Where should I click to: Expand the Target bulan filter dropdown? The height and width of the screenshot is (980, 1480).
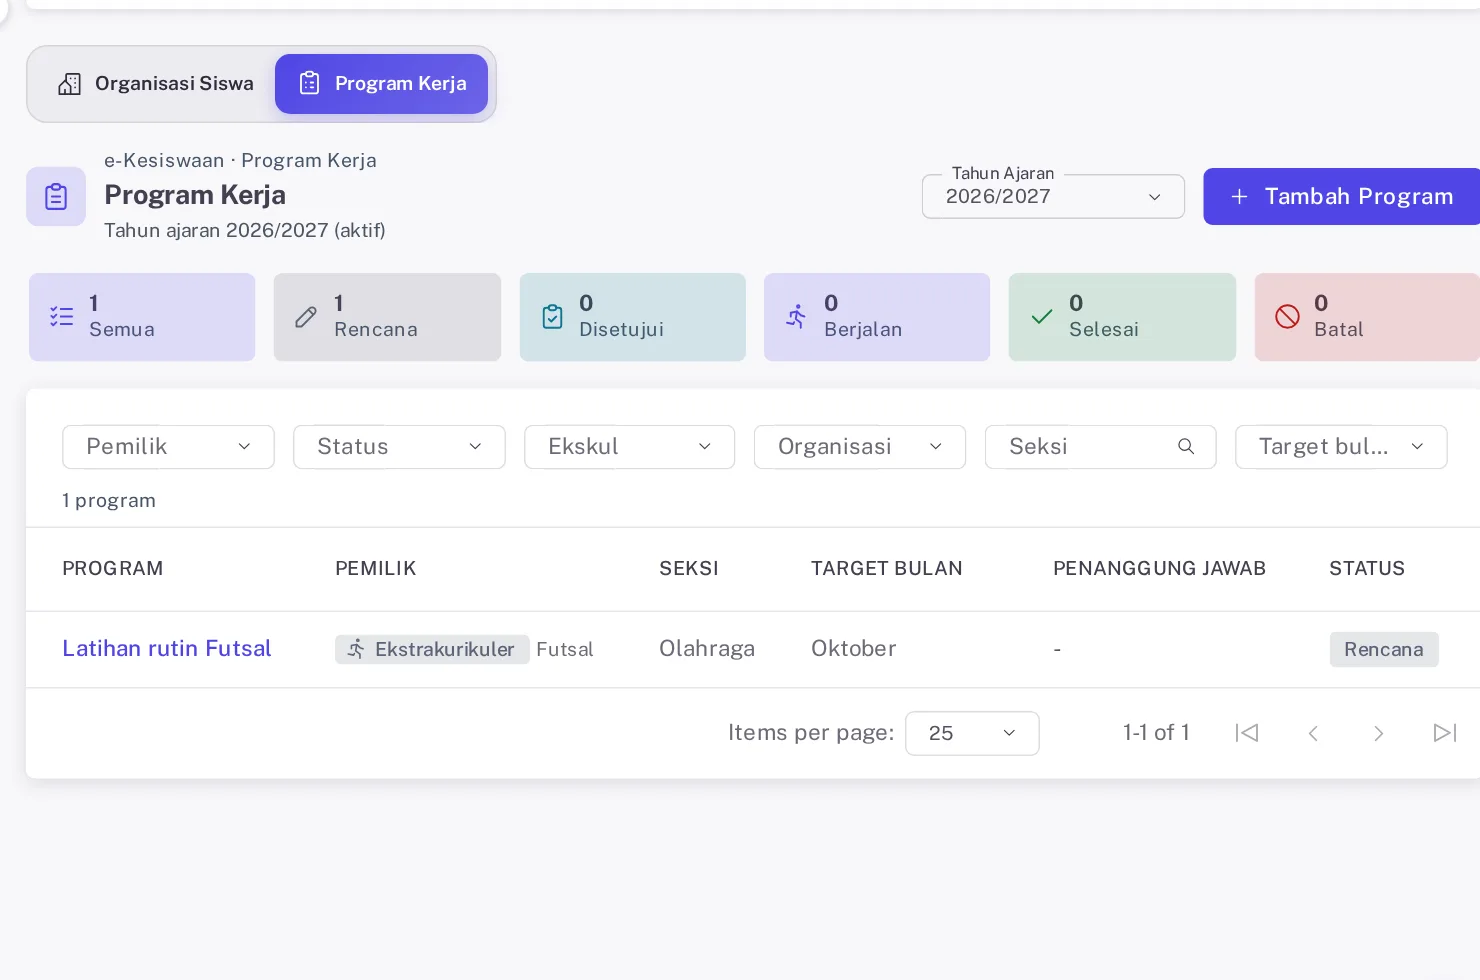1341,447
